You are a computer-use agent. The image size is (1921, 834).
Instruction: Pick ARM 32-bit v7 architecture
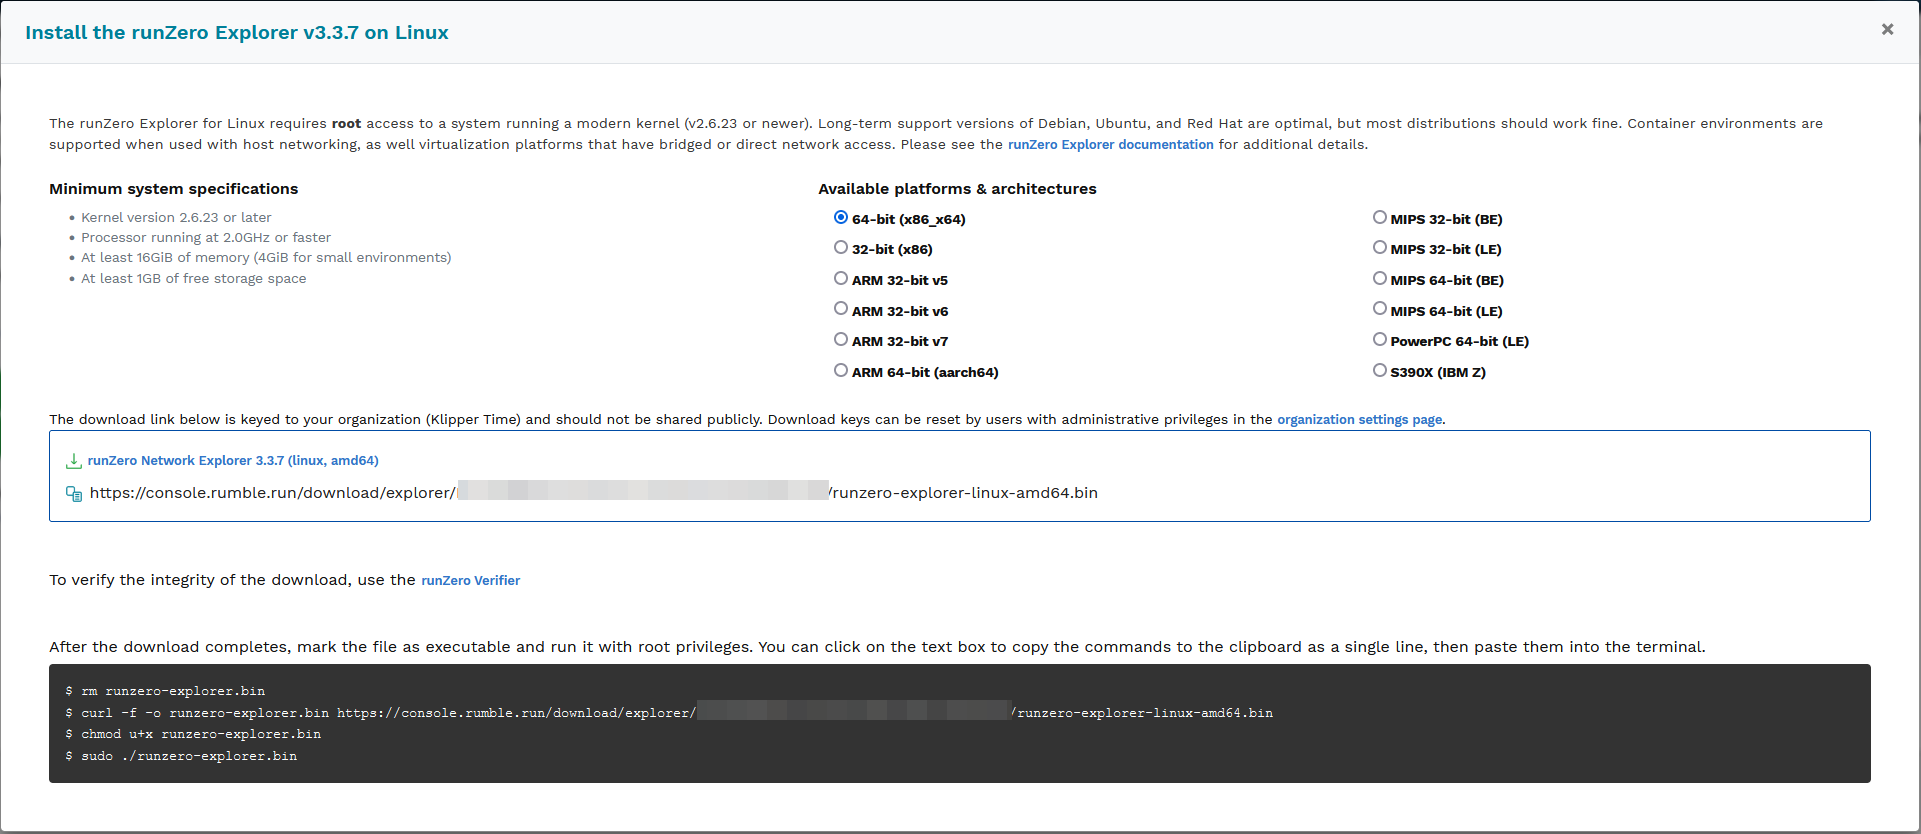click(841, 339)
